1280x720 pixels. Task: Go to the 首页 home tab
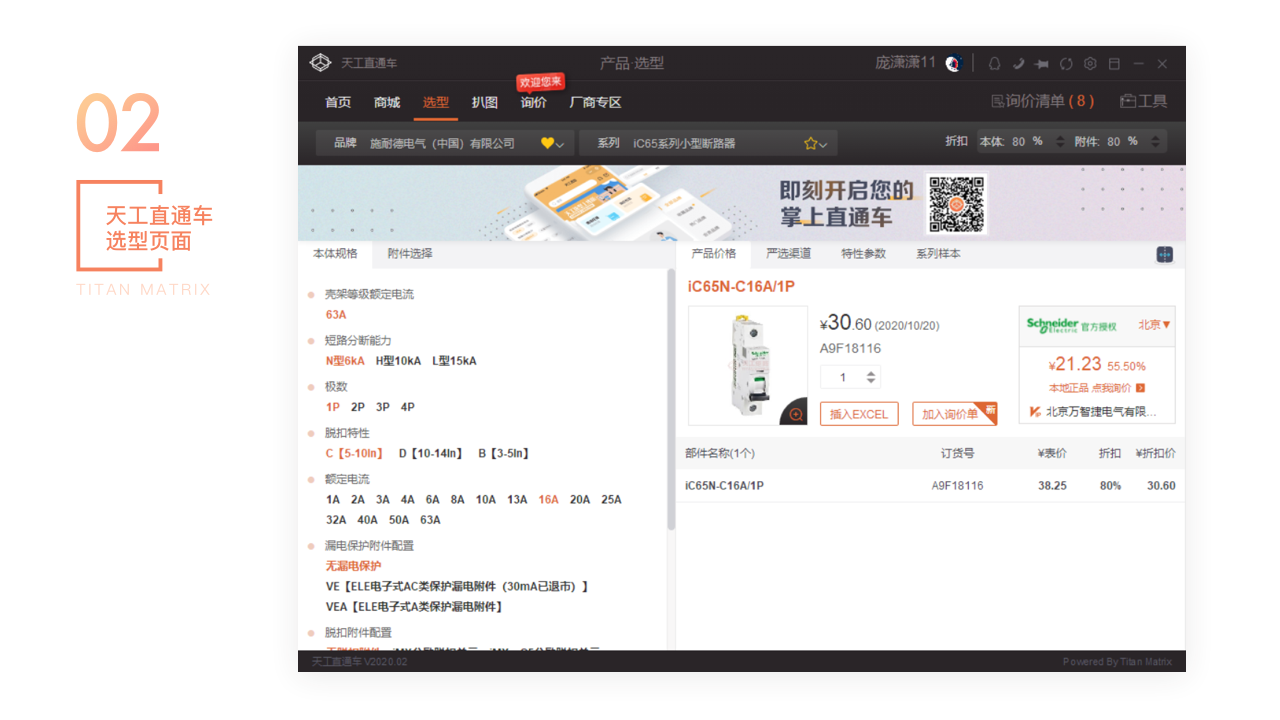338,102
